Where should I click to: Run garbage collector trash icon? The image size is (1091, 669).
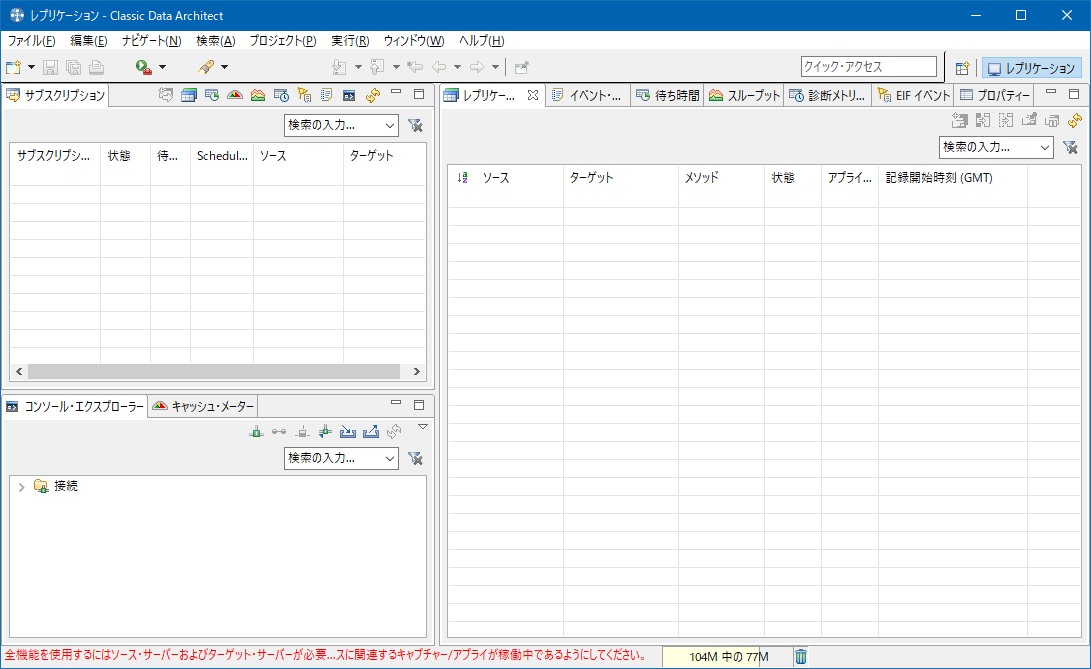801,656
